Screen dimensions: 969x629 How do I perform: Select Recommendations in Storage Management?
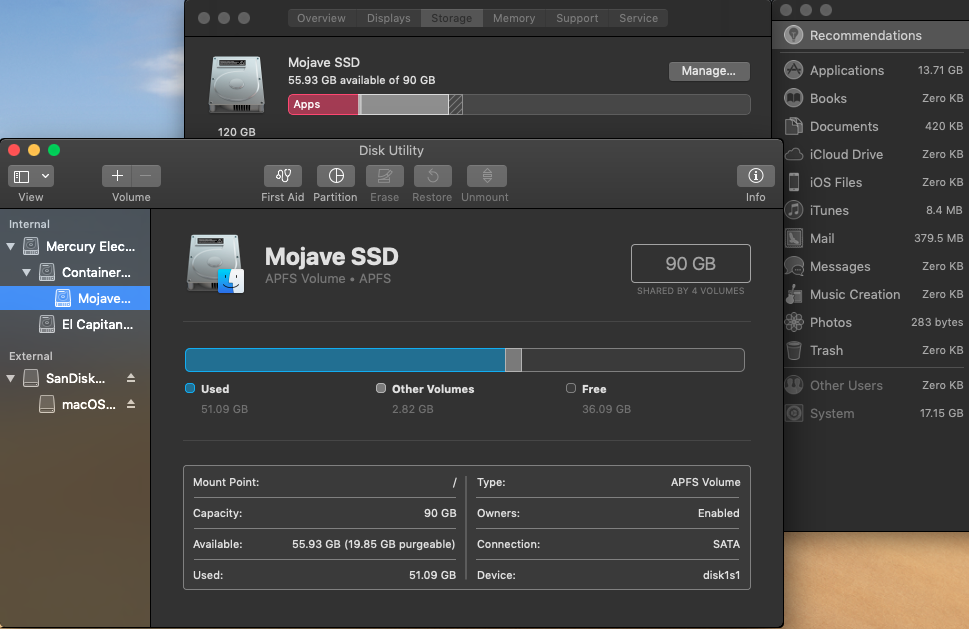[x=871, y=35]
